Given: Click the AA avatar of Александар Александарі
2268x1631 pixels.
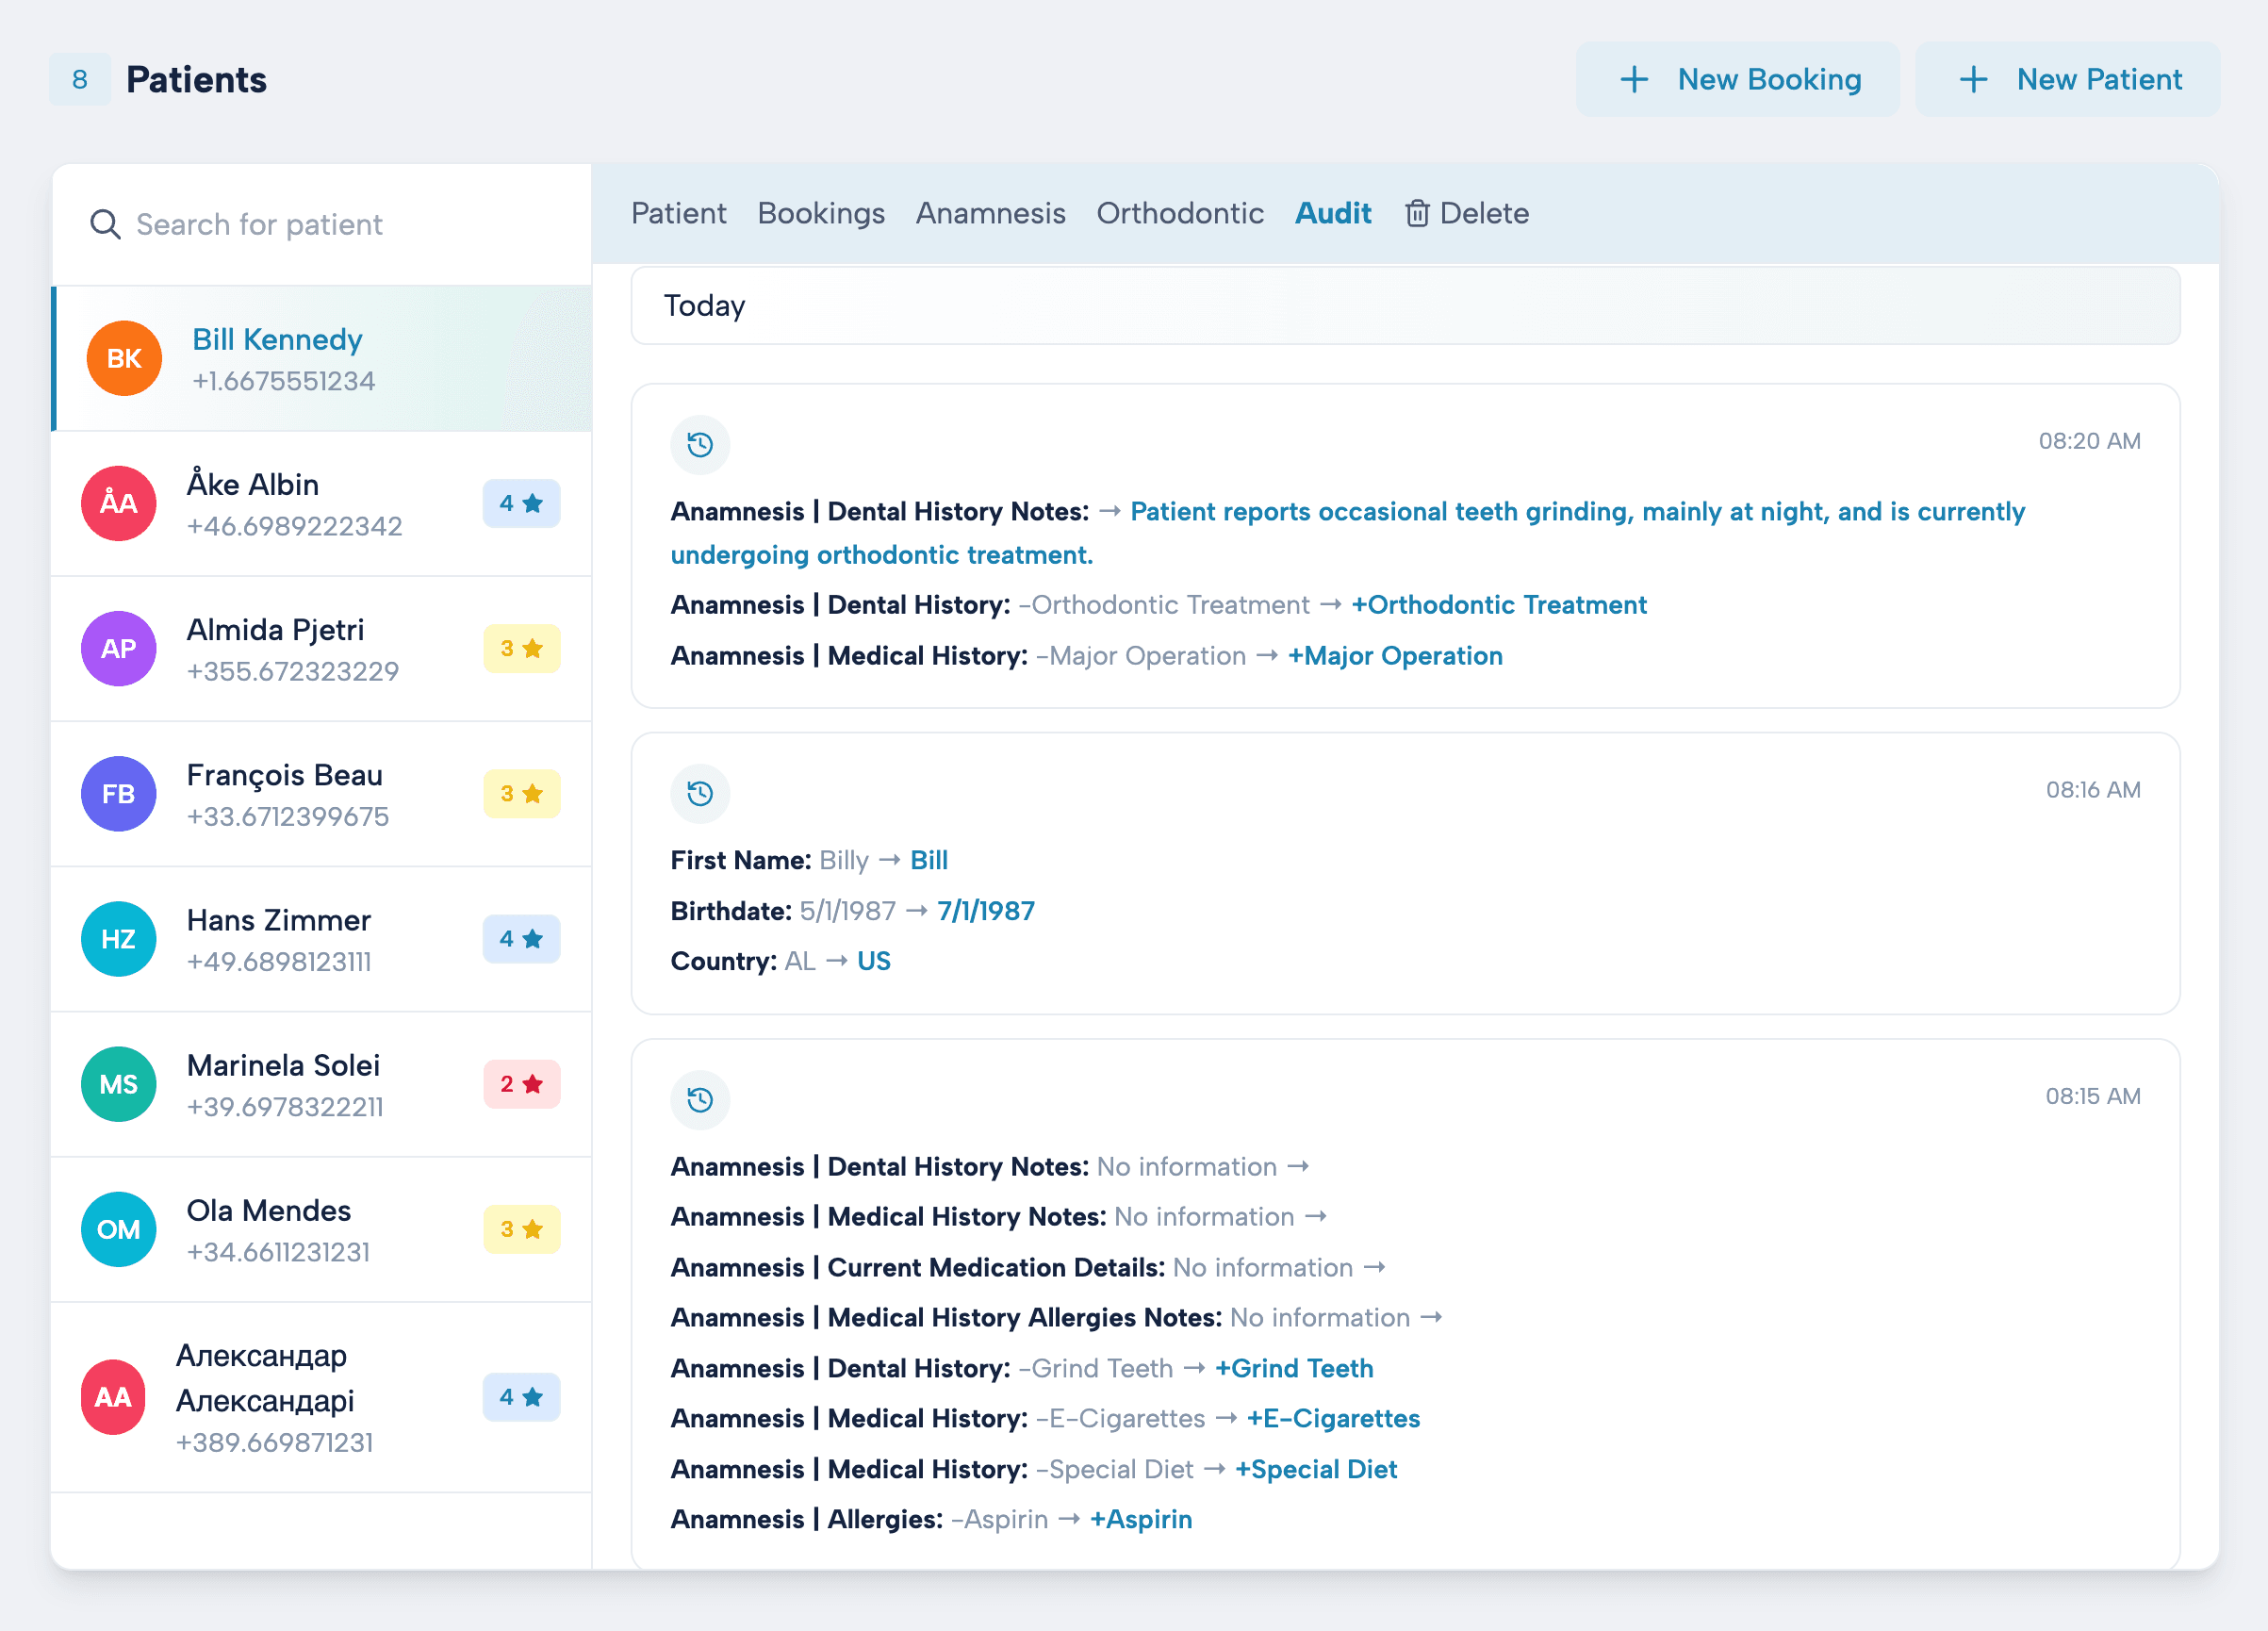Looking at the screenshot, I should click(x=113, y=1397).
